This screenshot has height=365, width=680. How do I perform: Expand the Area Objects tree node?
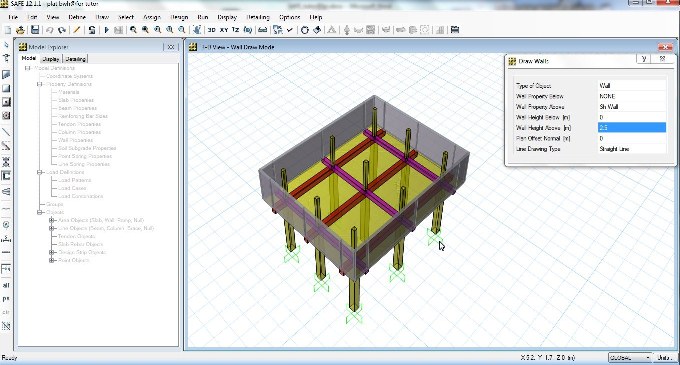(x=52, y=220)
